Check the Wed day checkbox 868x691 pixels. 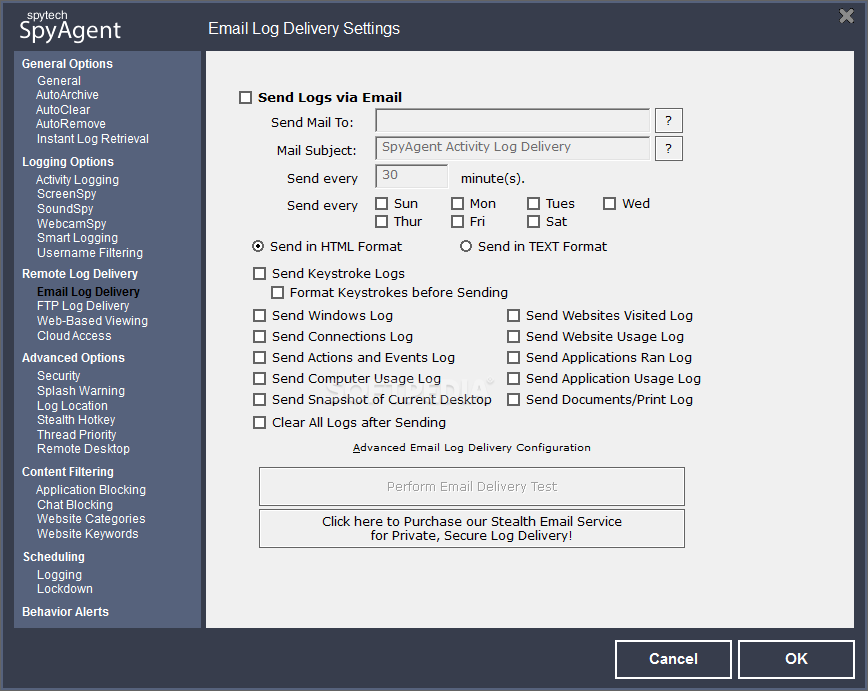pyautogui.click(x=609, y=204)
